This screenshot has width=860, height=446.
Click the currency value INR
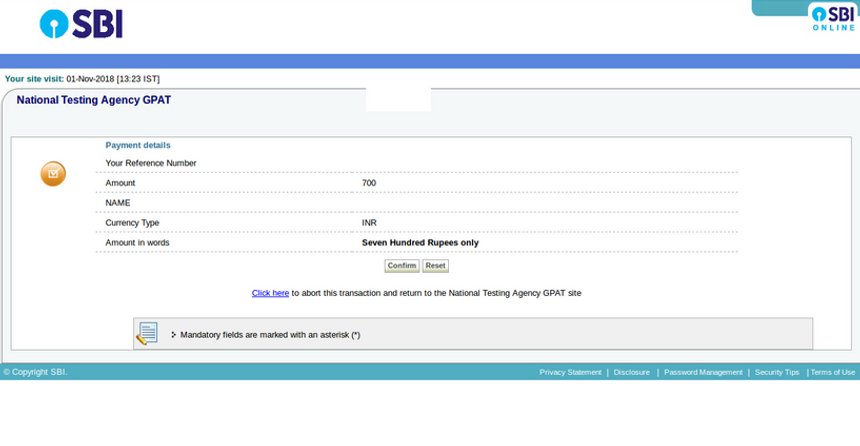pos(369,223)
